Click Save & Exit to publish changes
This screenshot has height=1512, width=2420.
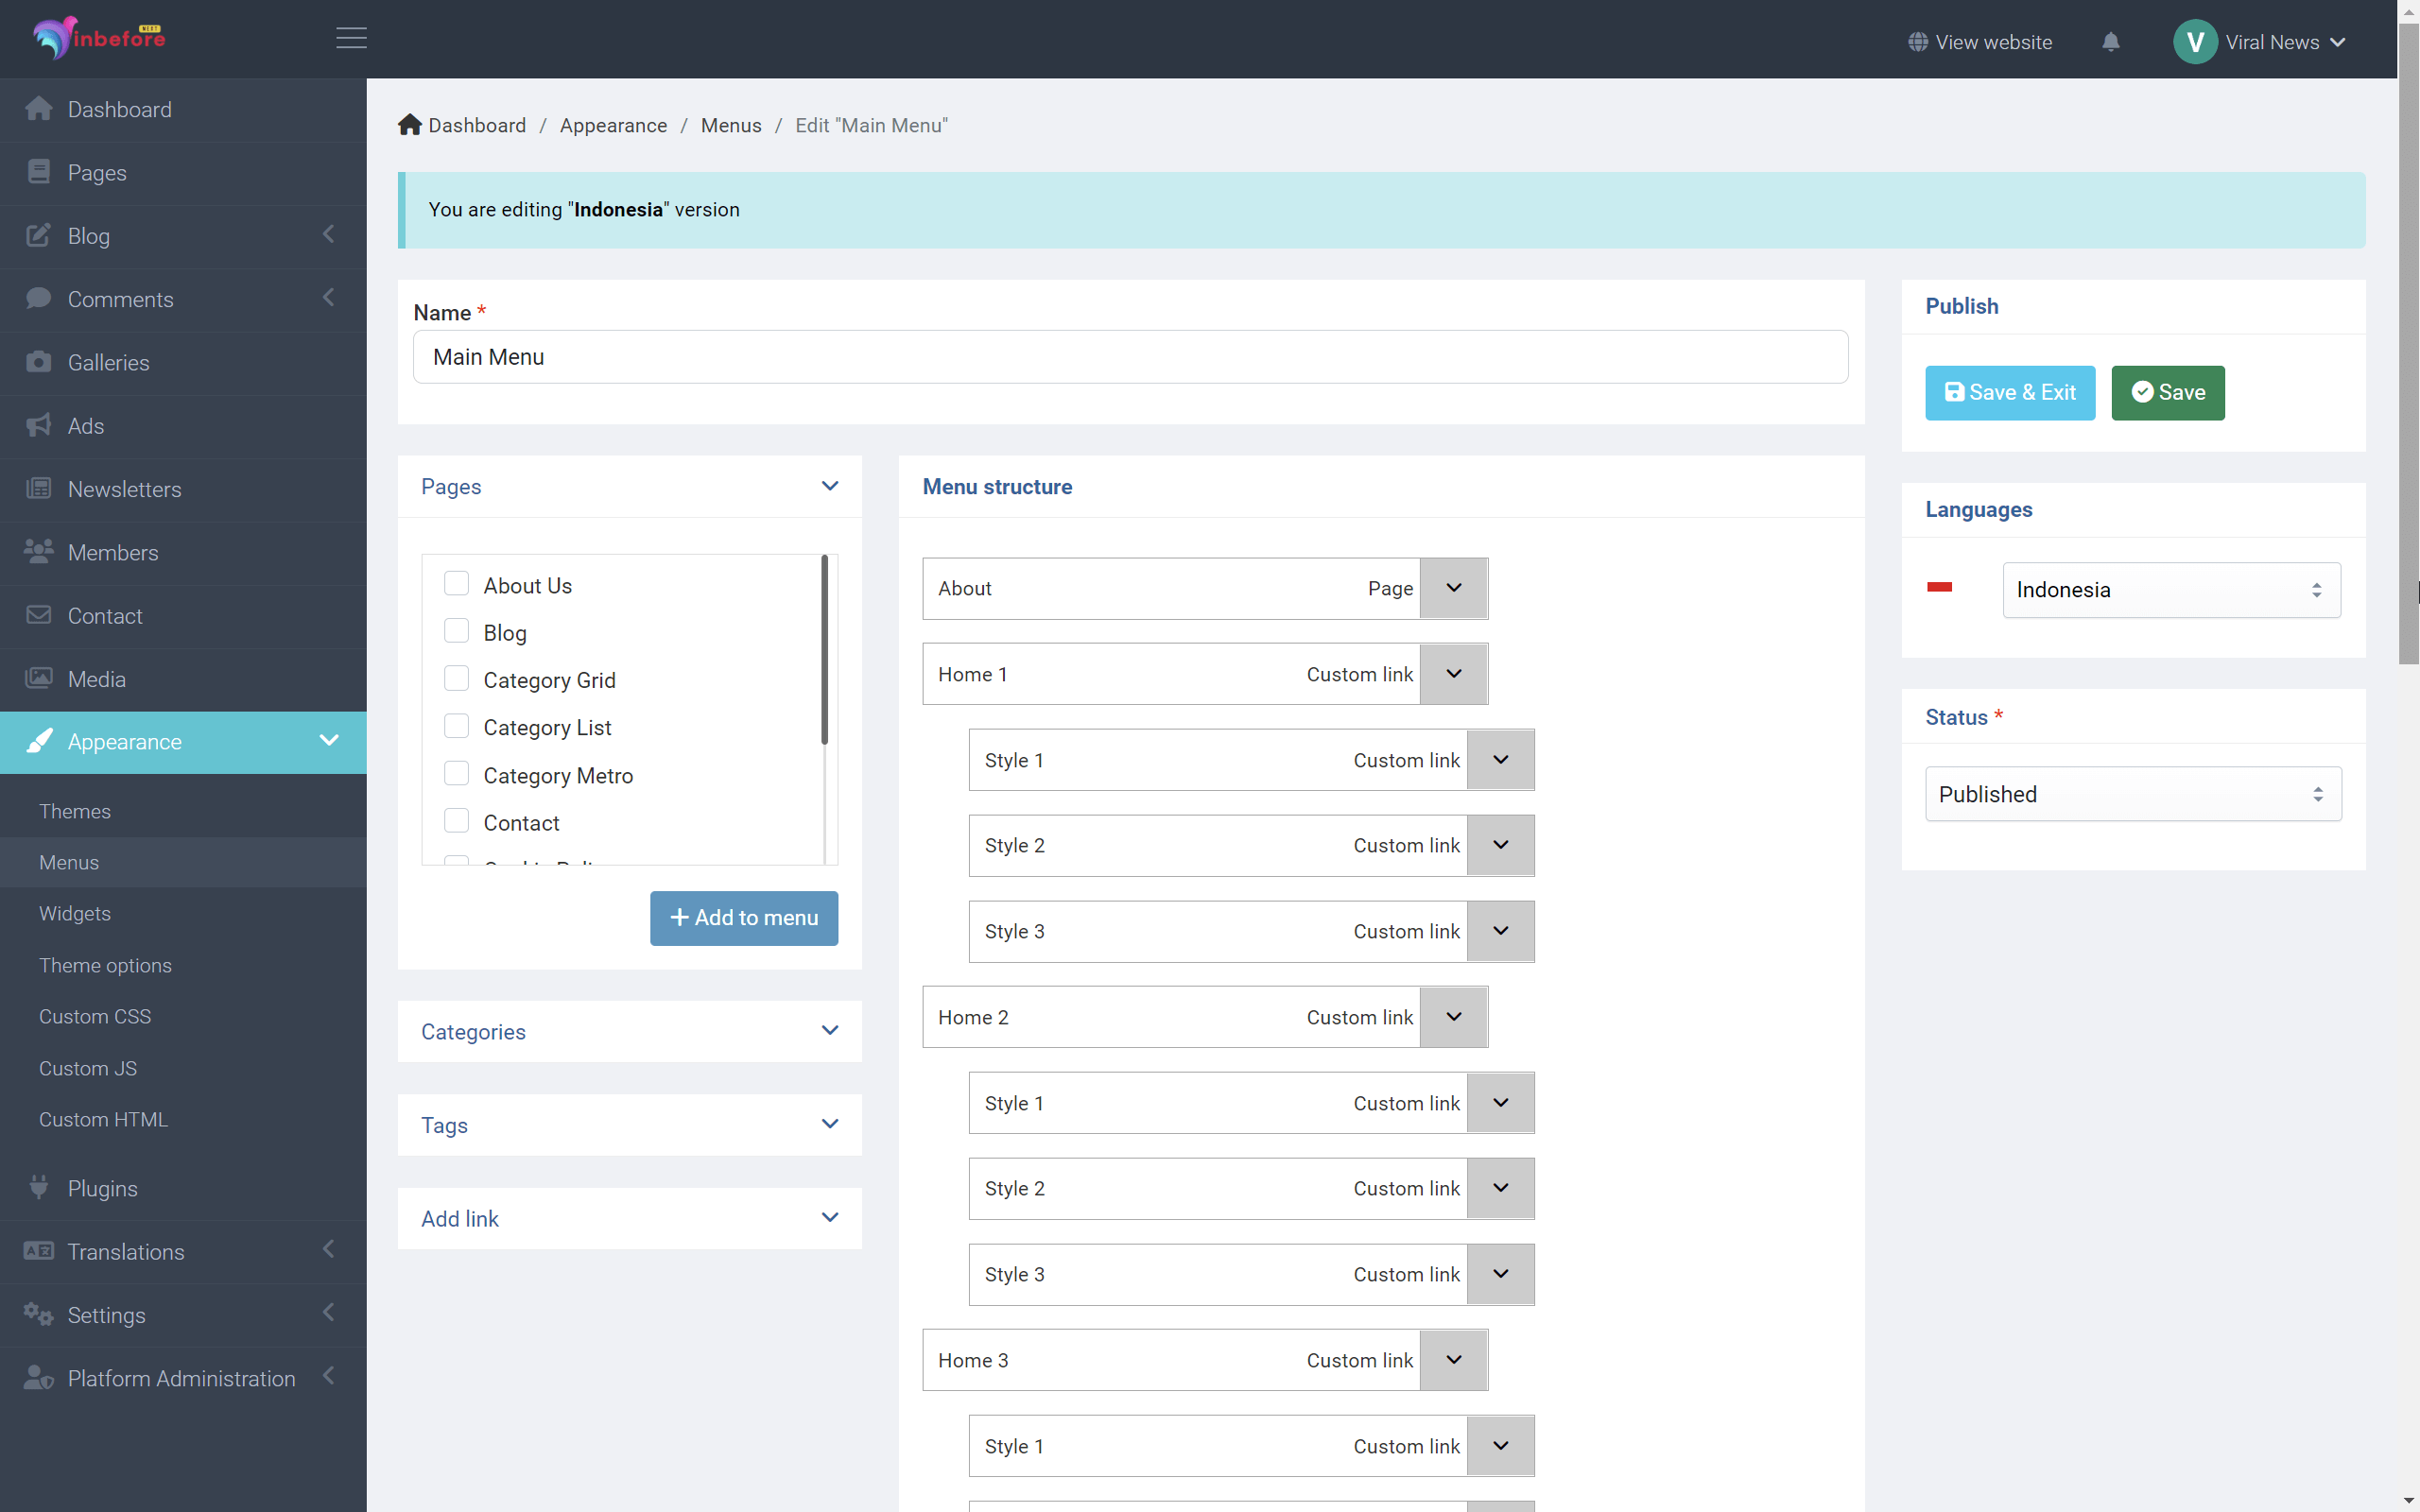[2010, 392]
